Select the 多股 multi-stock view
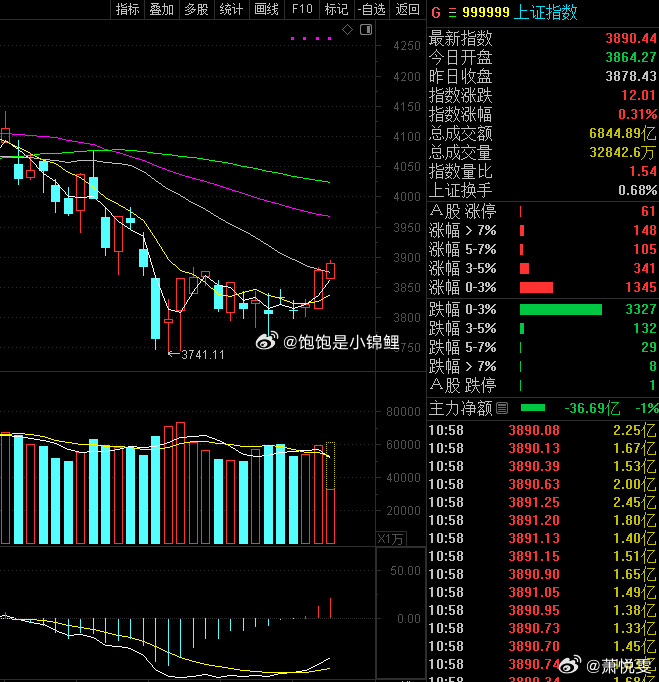 pyautogui.click(x=196, y=9)
